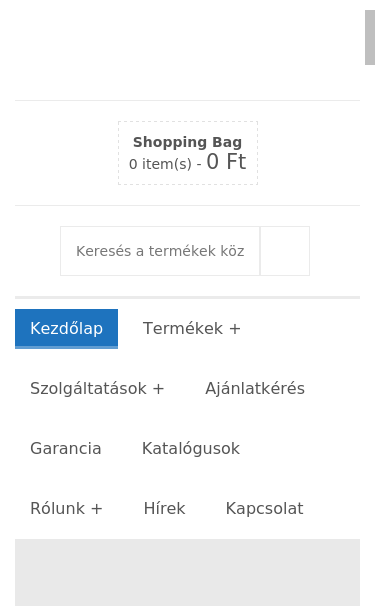
Task: Expand the Szolgáltatások submenu
Action: coord(97,388)
